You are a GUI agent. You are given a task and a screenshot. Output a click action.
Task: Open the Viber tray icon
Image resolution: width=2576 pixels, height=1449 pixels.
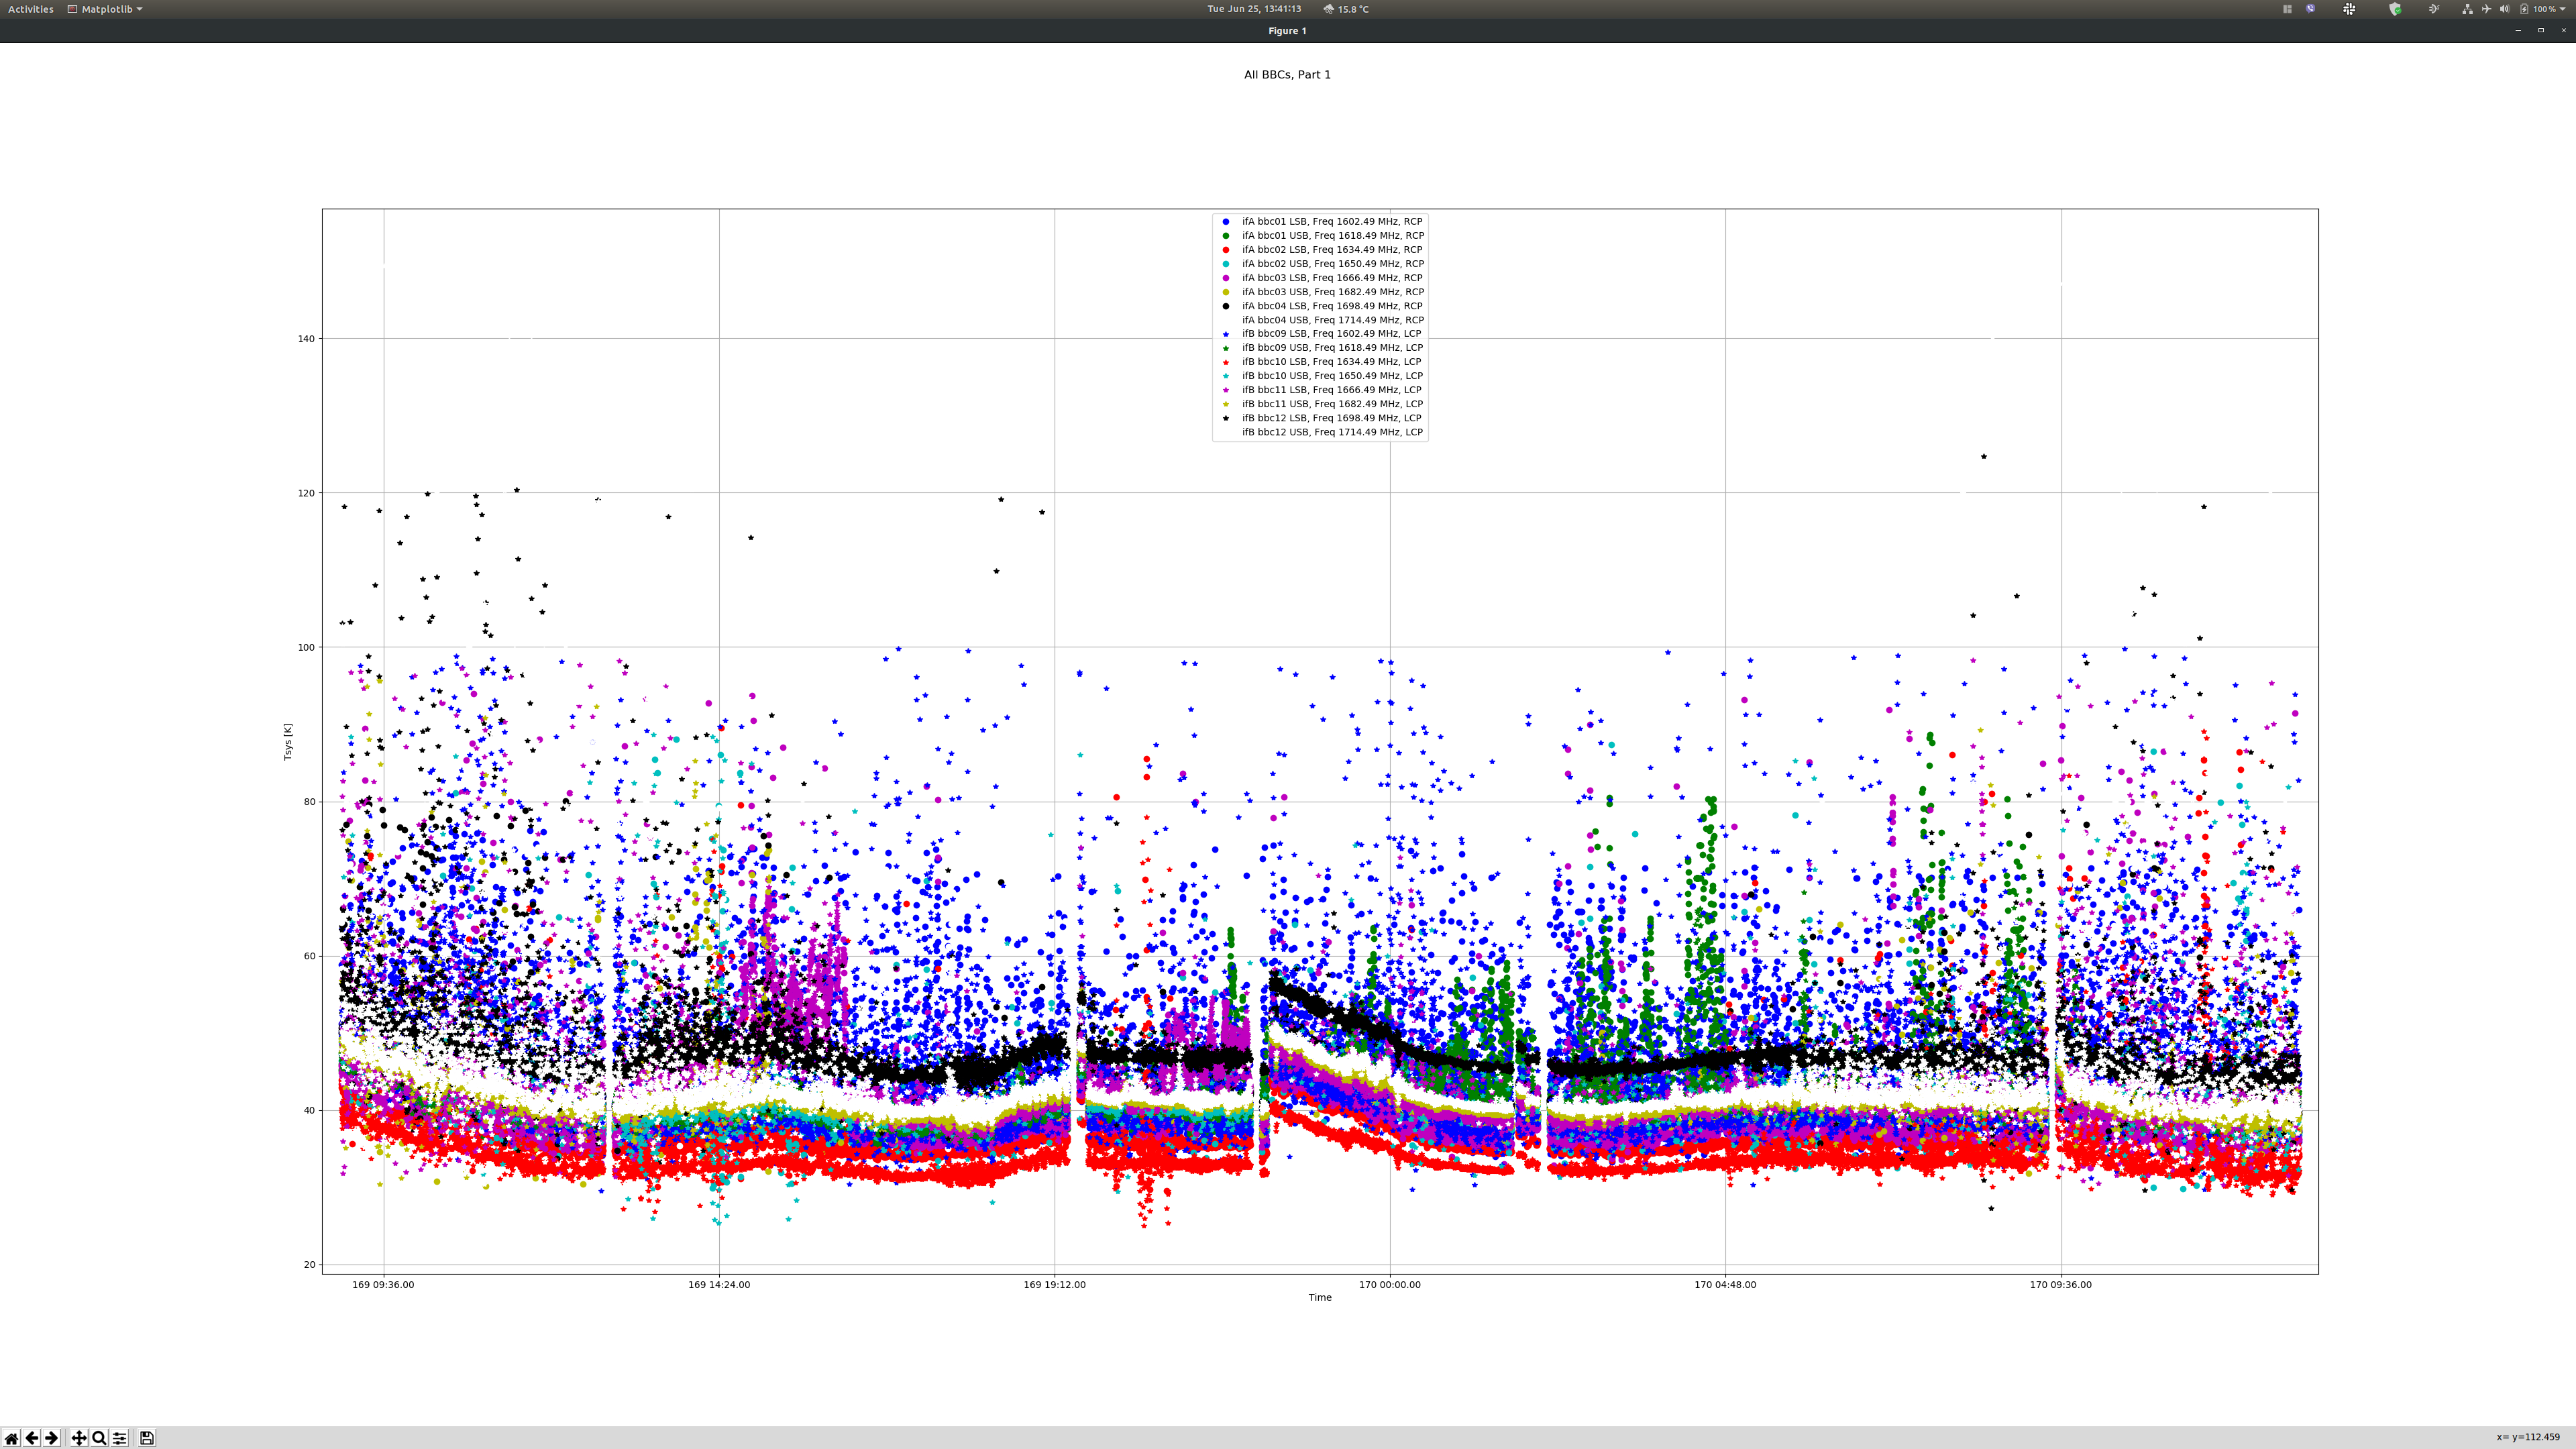point(2310,9)
